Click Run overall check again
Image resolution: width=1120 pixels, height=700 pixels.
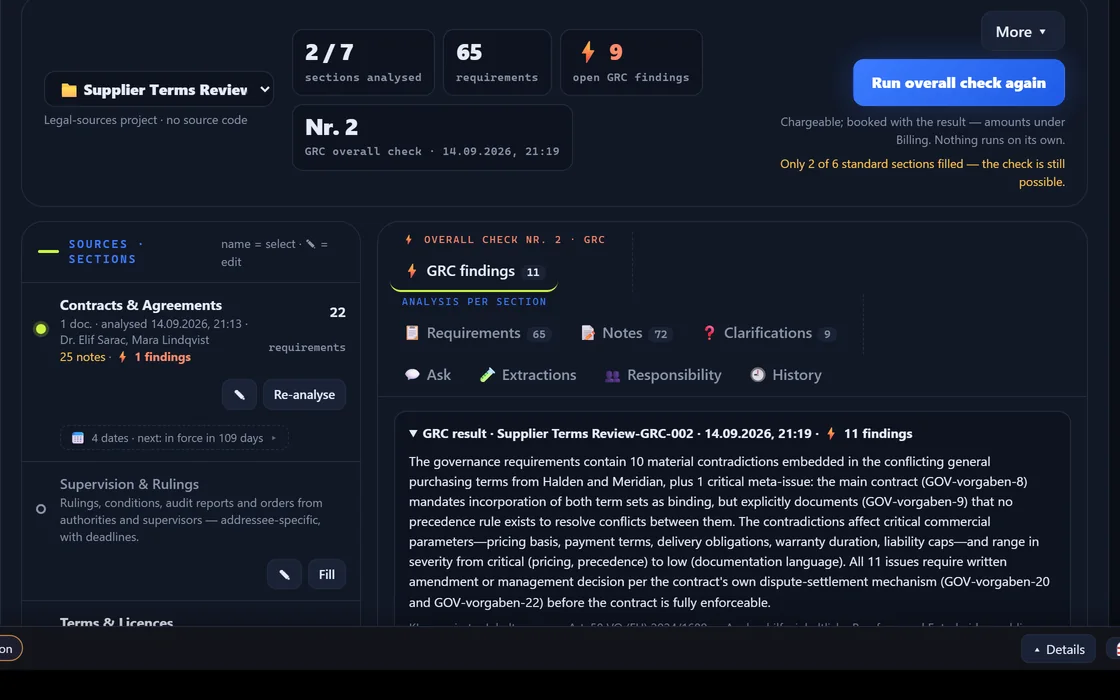point(959,83)
